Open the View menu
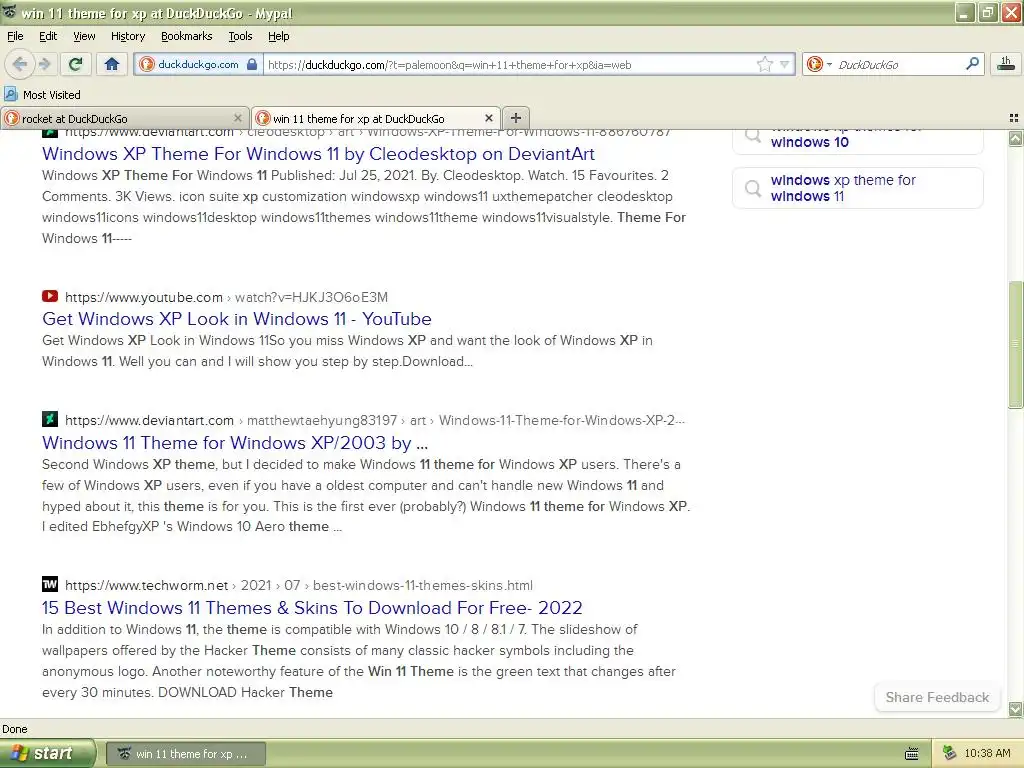 [x=84, y=36]
